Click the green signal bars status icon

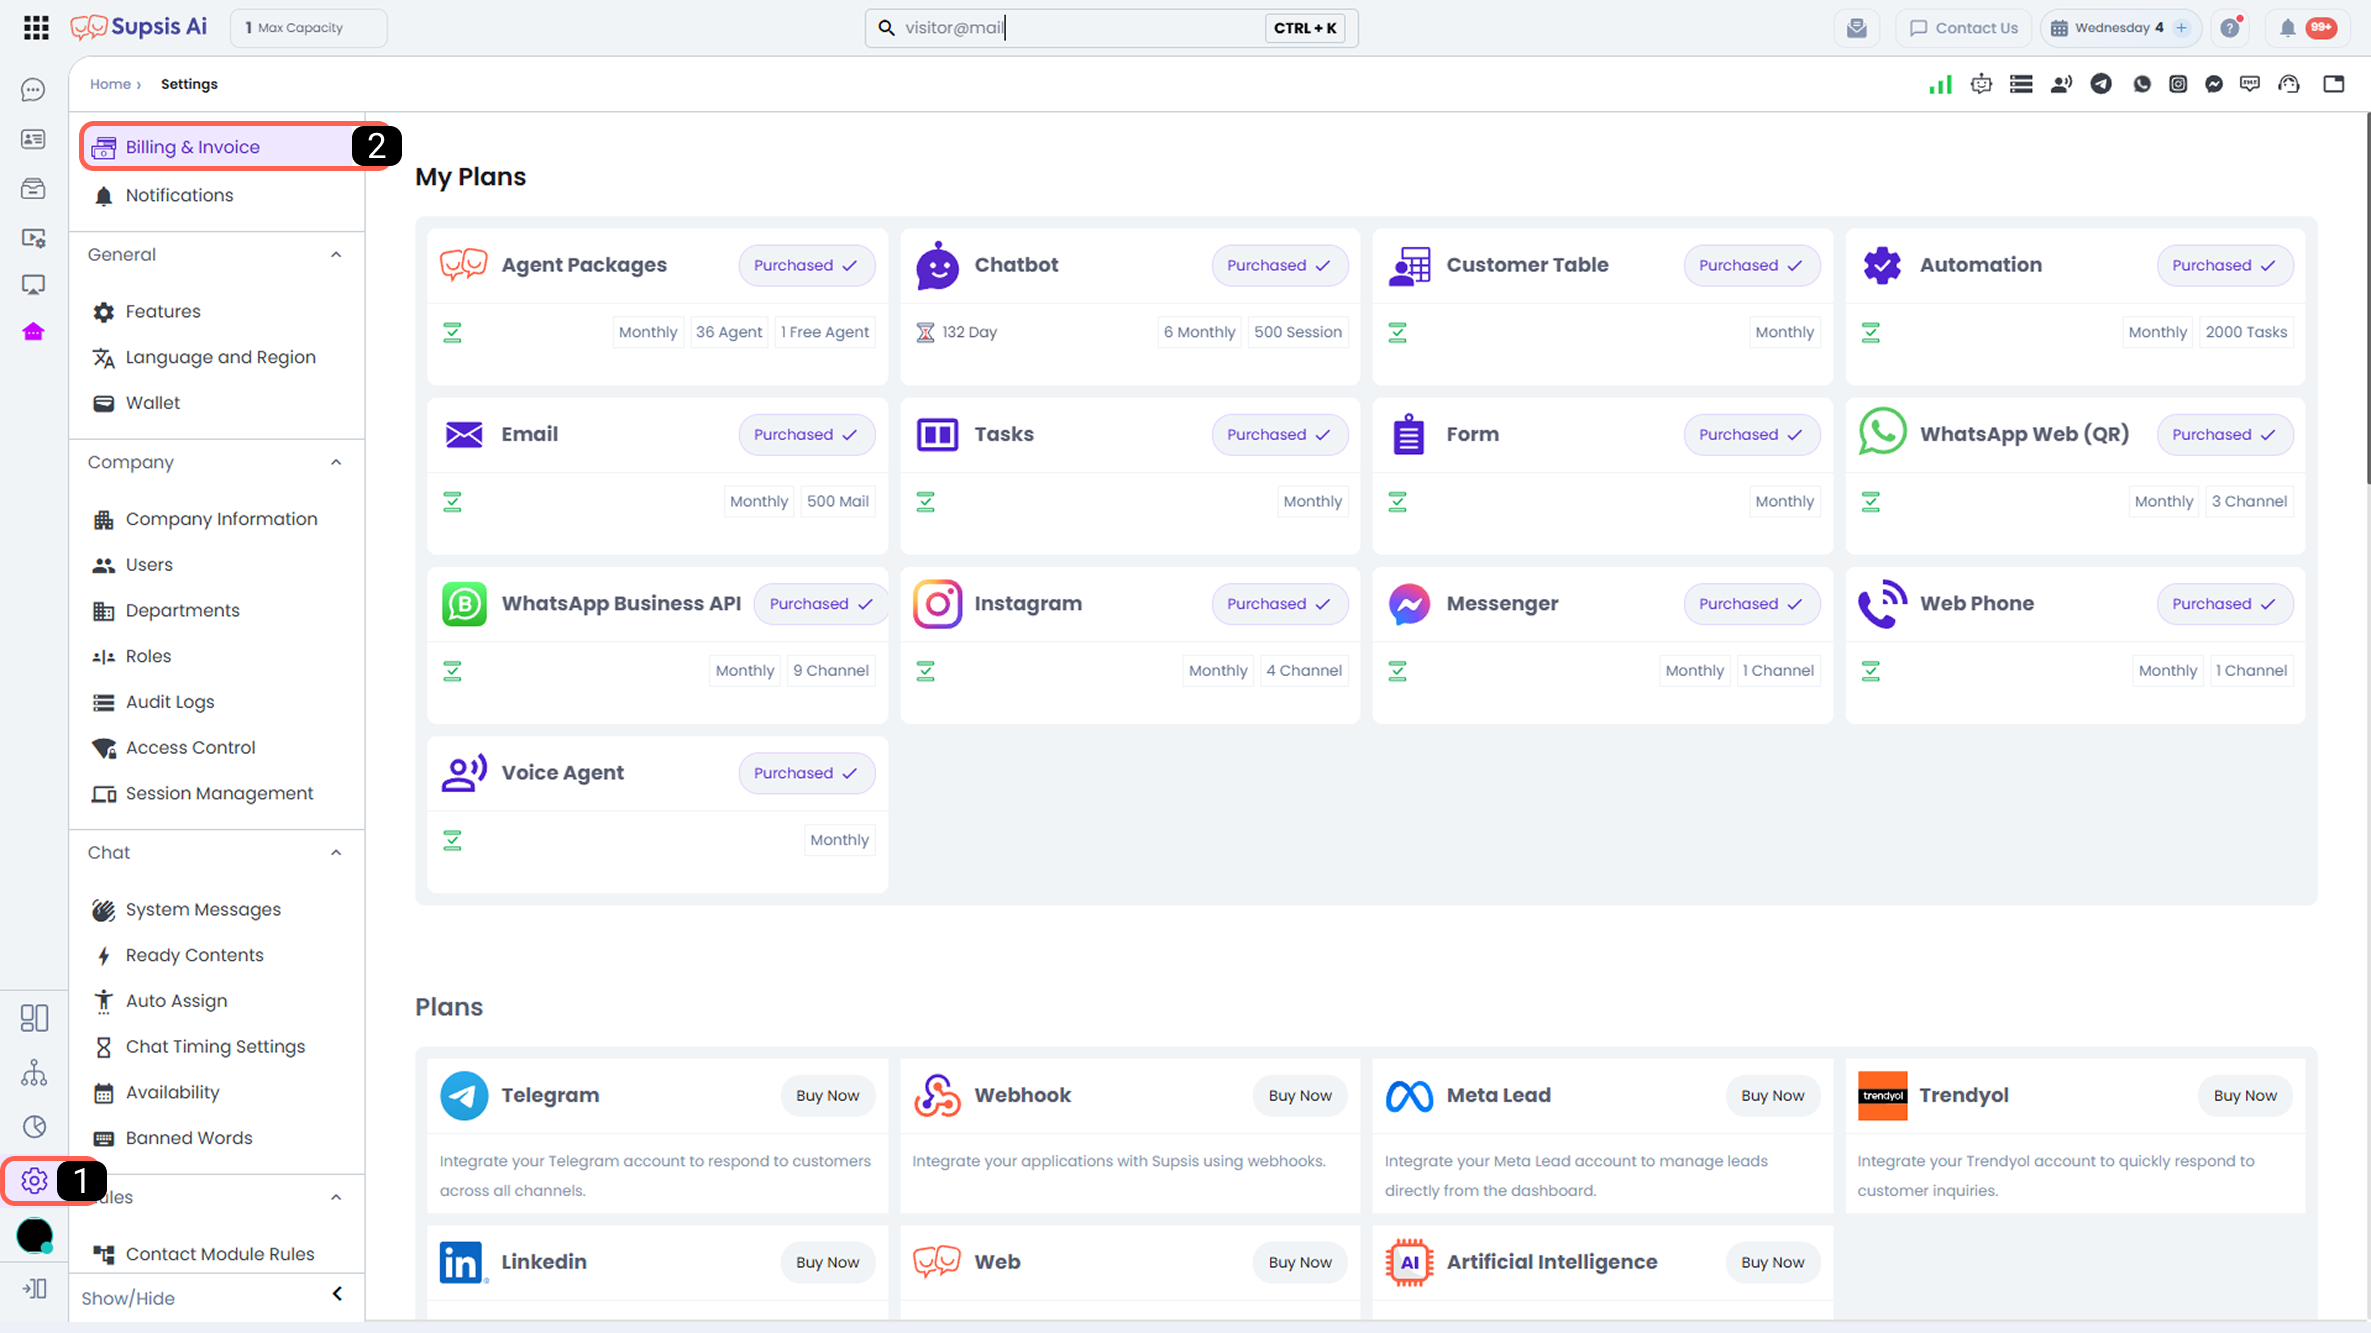point(1940,85)
